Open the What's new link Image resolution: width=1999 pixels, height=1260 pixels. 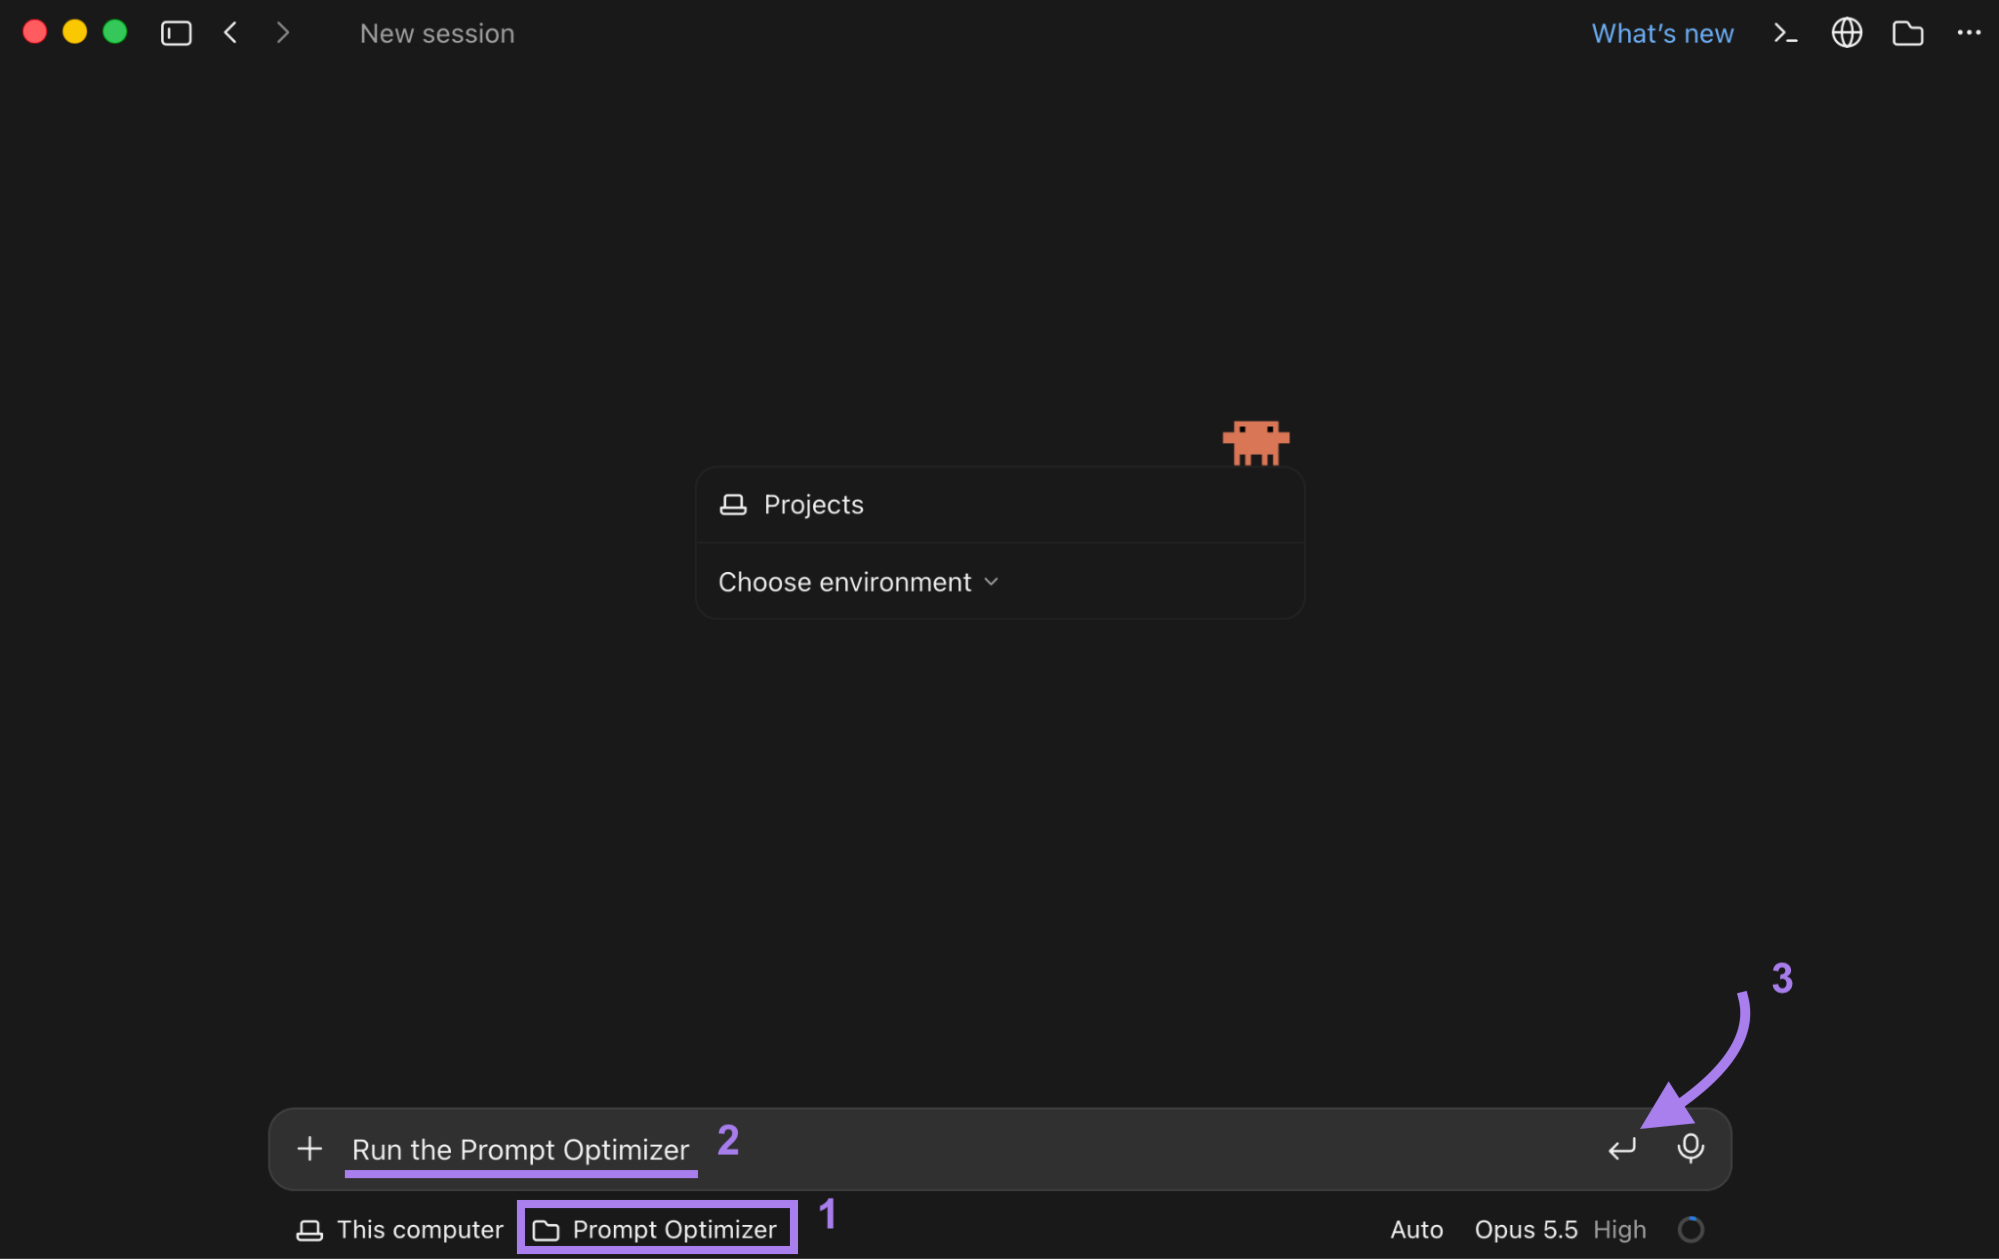(x=1662, y=33)
